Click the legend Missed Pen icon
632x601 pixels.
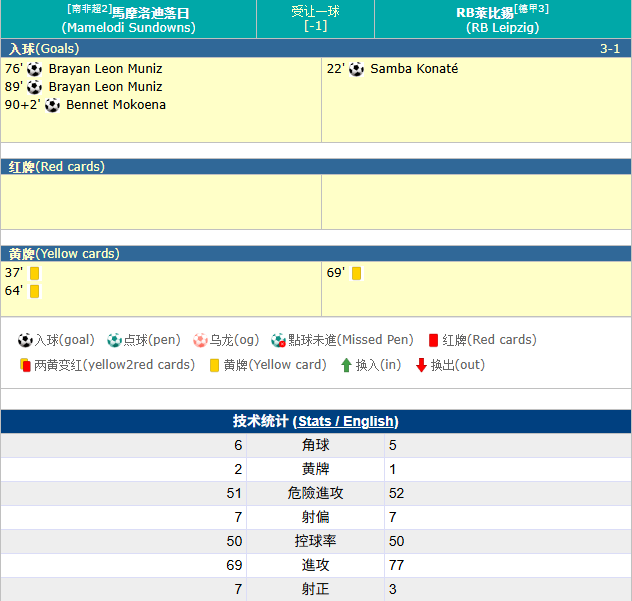pos(279,340)
